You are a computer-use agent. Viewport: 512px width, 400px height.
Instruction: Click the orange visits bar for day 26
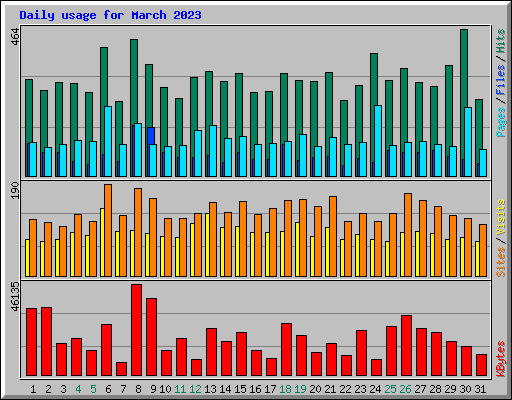[x=408, y=235]
